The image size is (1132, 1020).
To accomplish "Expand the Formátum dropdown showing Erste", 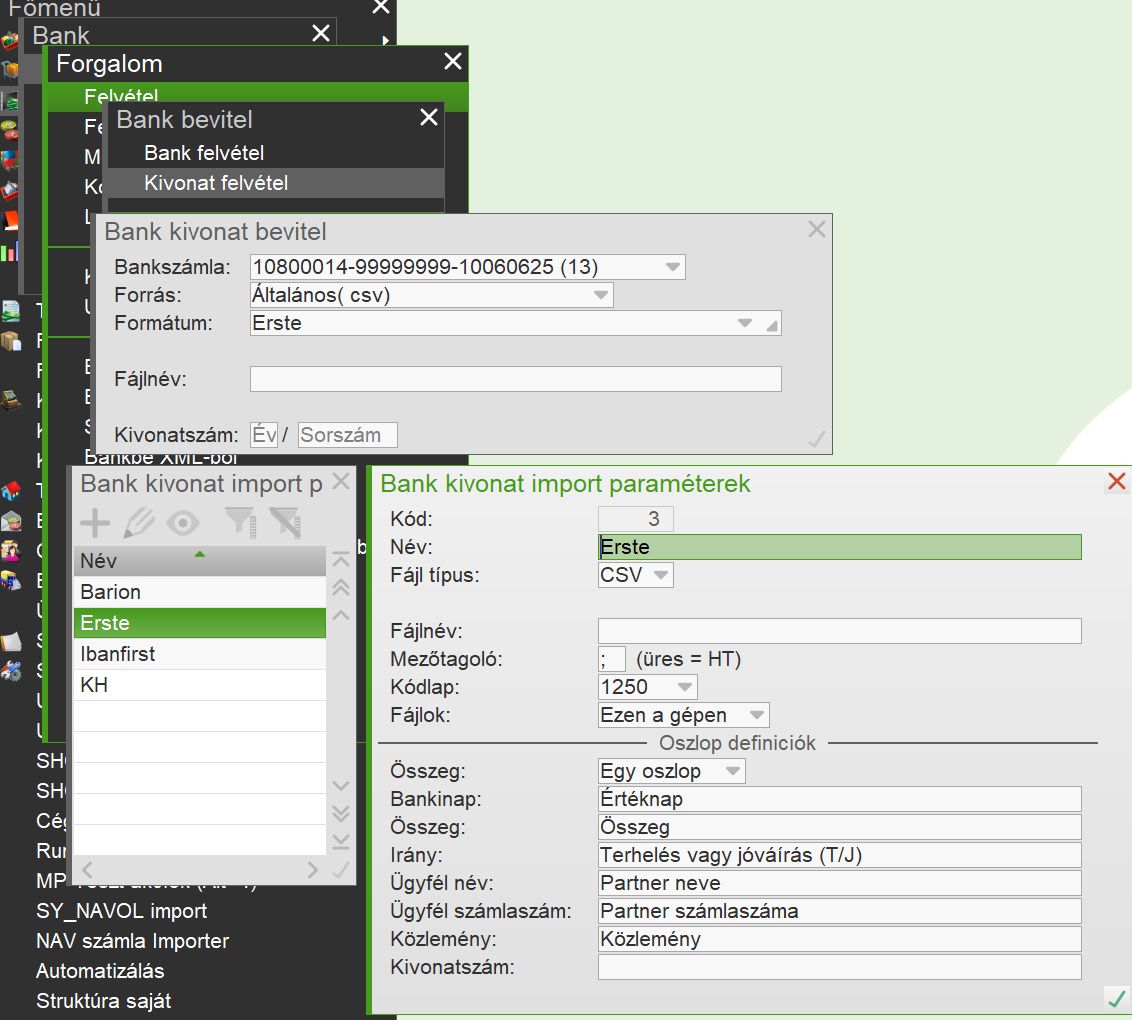I will coord(745,323).
